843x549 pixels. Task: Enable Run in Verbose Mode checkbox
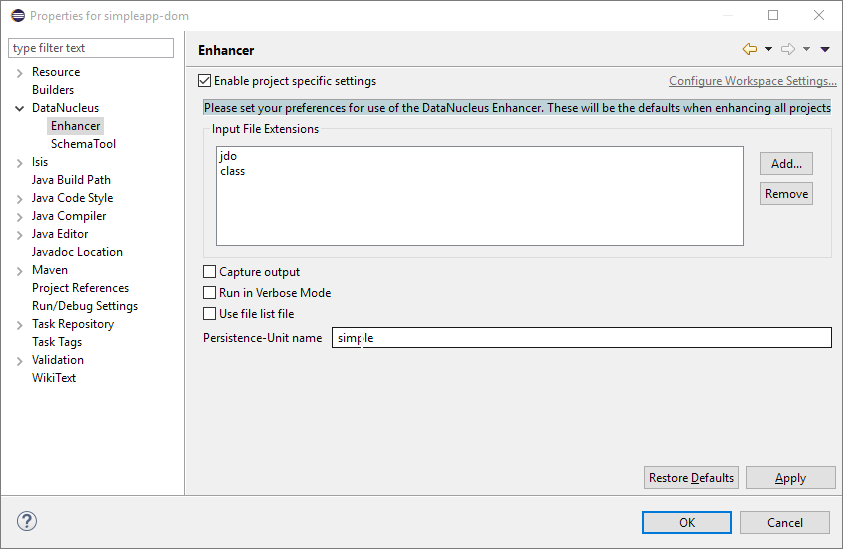click(x=209, y=293)
